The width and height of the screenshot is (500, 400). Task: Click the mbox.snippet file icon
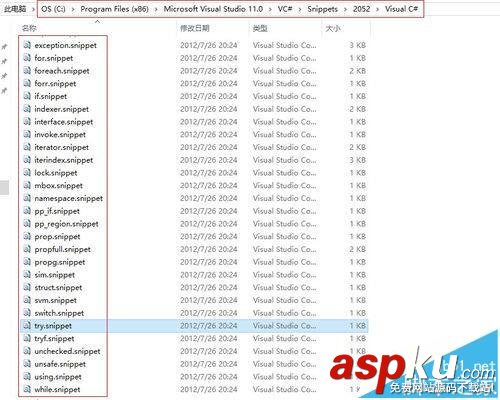(x=27, y=185)
